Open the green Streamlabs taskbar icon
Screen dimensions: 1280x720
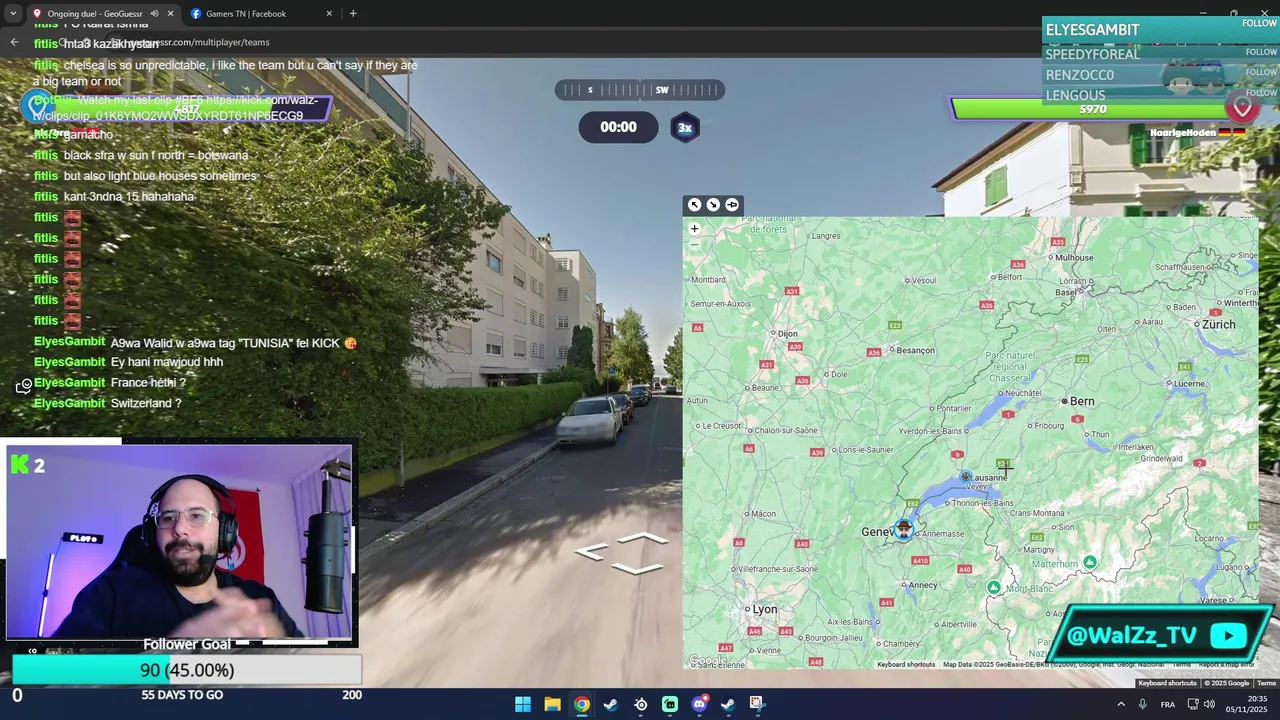(x=670, y=704)
